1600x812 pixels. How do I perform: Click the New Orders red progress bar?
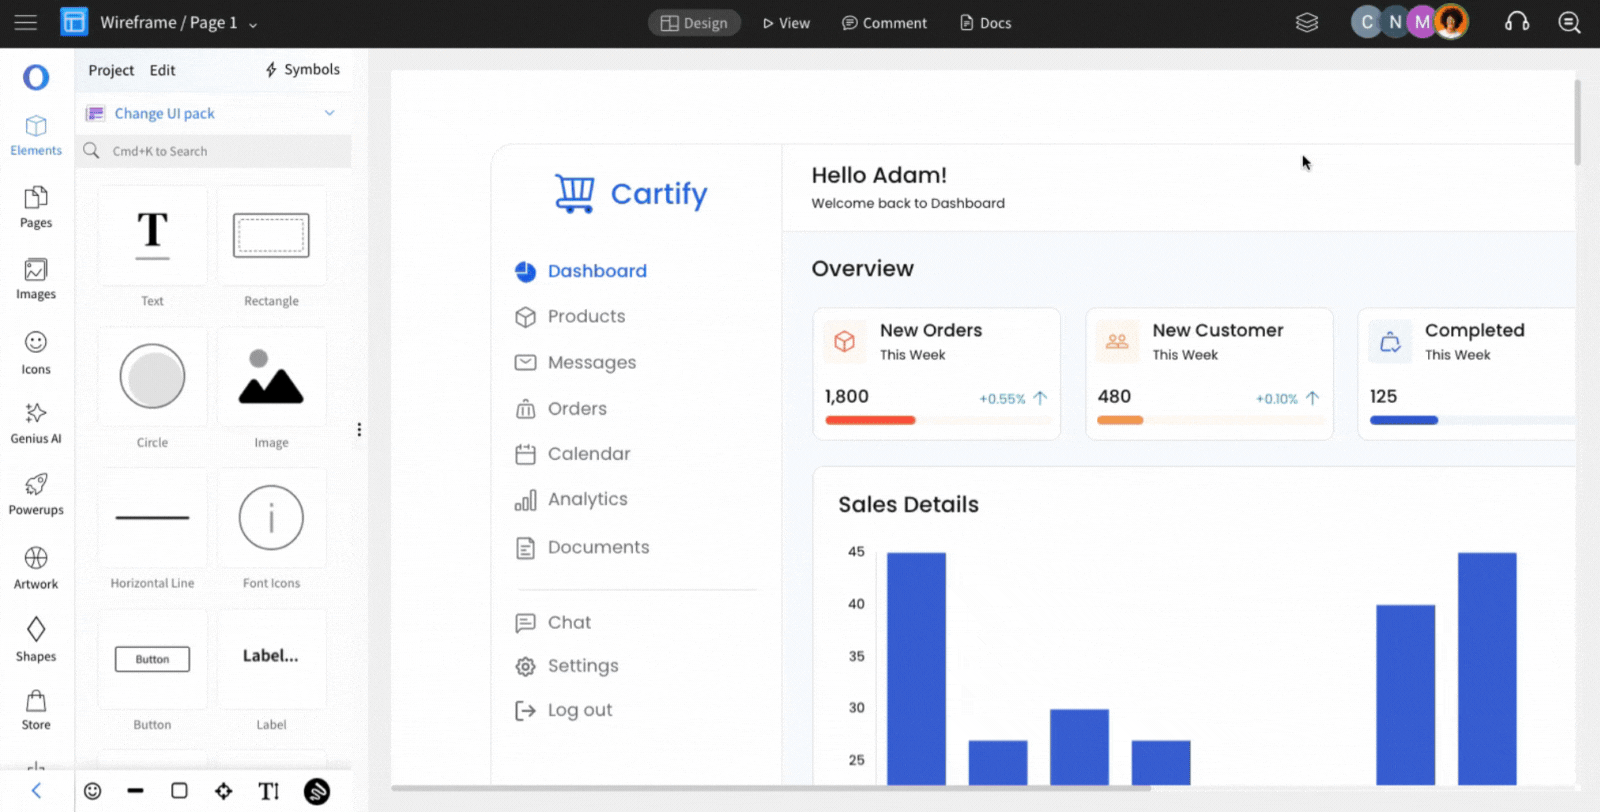pos(870,420)
